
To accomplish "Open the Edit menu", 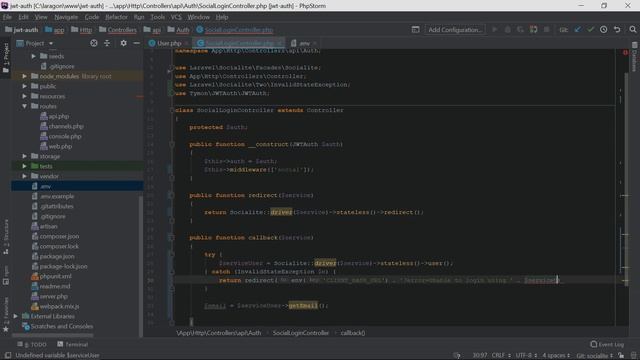I will 23,17.
